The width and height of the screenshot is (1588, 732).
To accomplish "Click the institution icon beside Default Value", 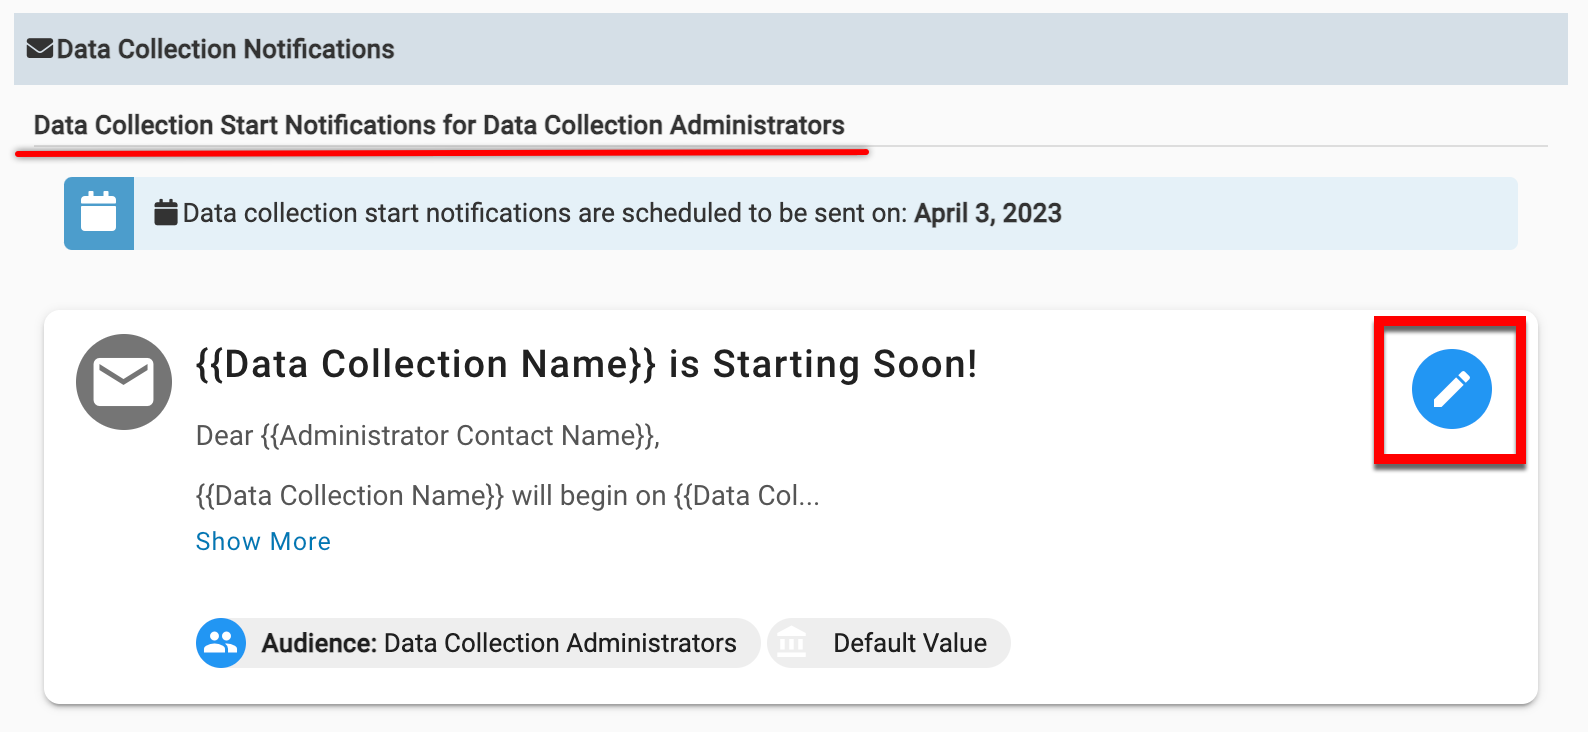I will pyautogui.click(x=792, y=643).
